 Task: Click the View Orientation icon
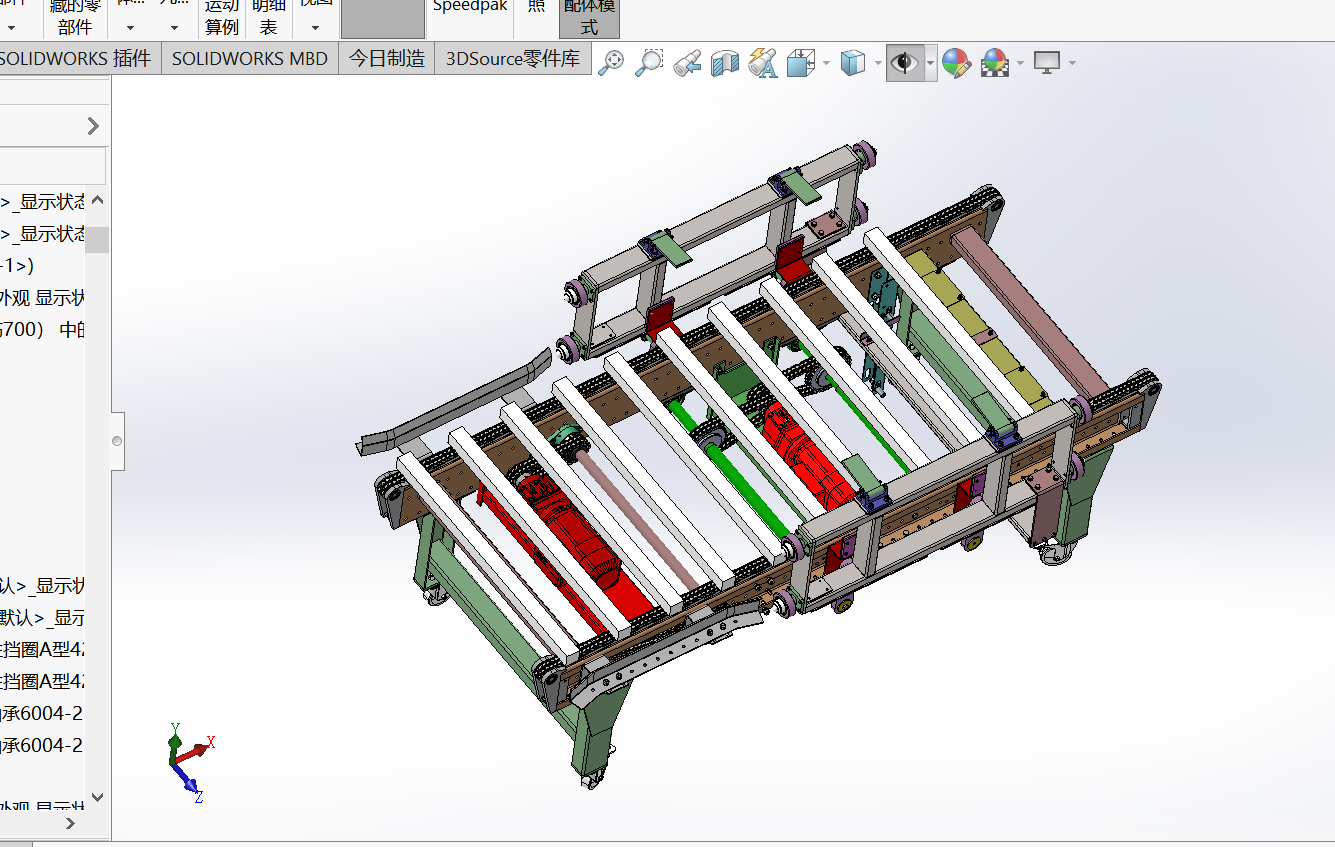801,63
